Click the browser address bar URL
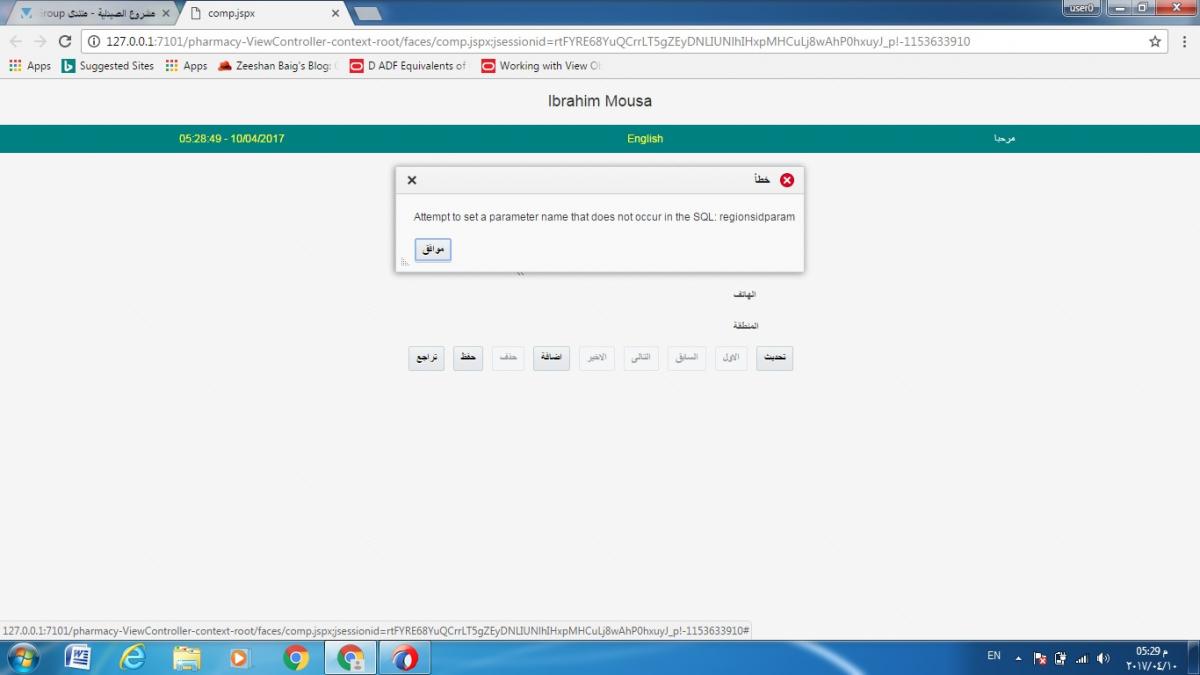The height and width of the screenshot is (675, 1200). pos(540,42)
